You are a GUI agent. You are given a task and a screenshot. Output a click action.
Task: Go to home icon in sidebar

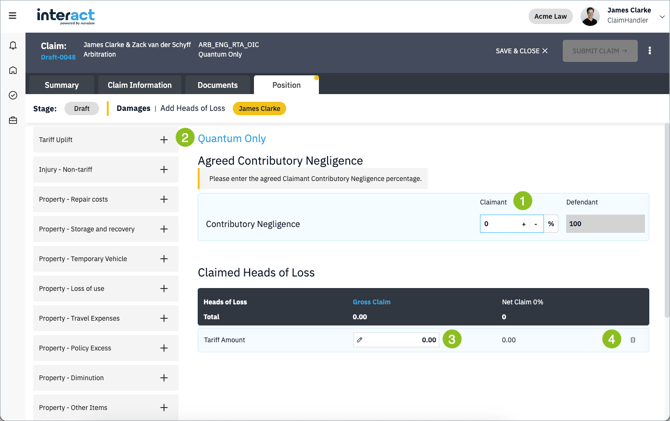[13, 70]
